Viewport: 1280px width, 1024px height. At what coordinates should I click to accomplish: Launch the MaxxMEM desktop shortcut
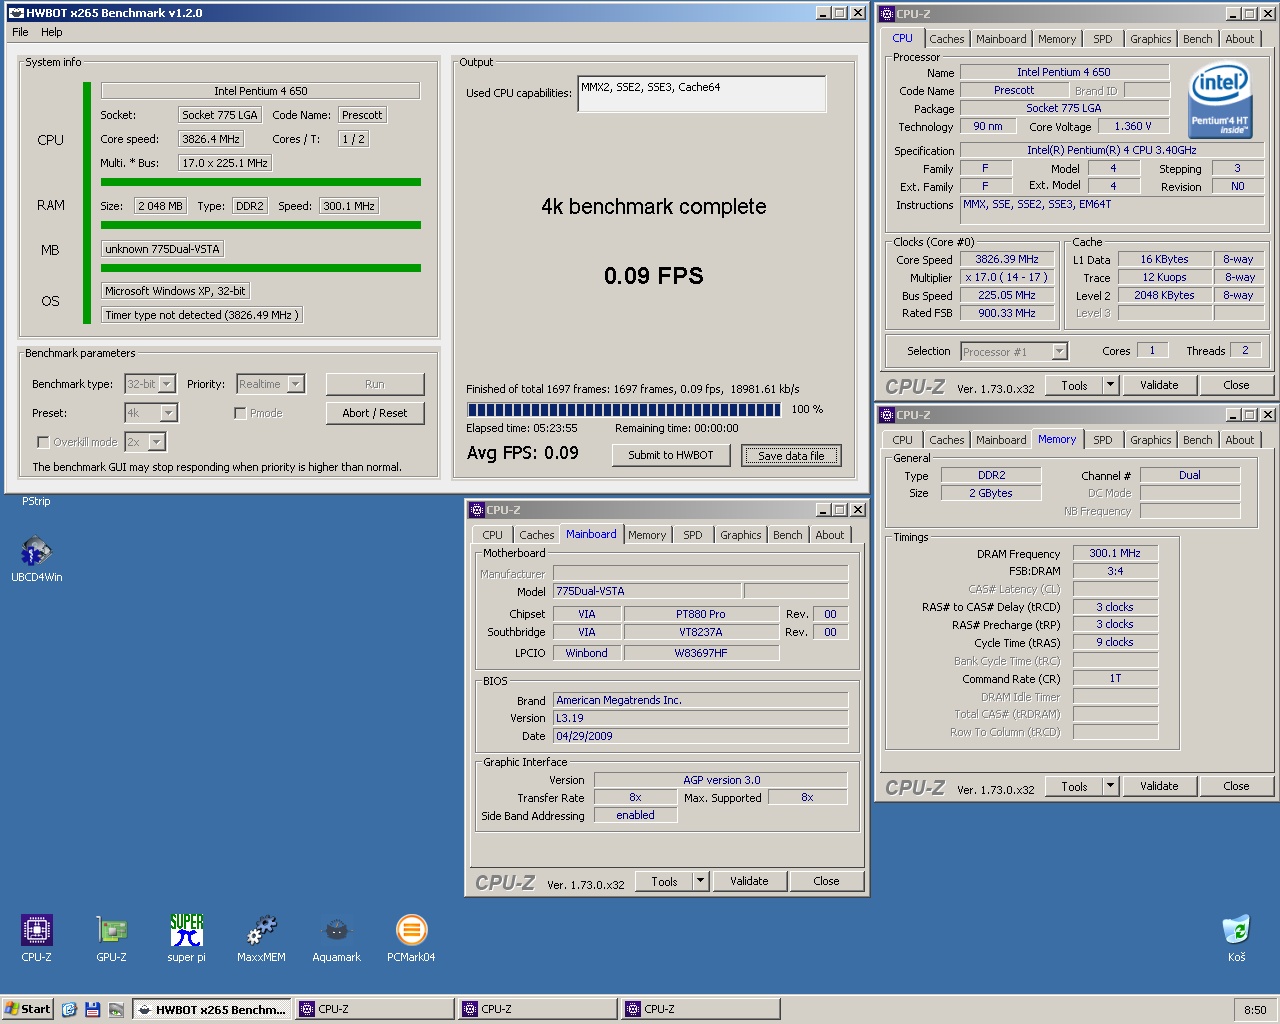click(x=261, y=938)
